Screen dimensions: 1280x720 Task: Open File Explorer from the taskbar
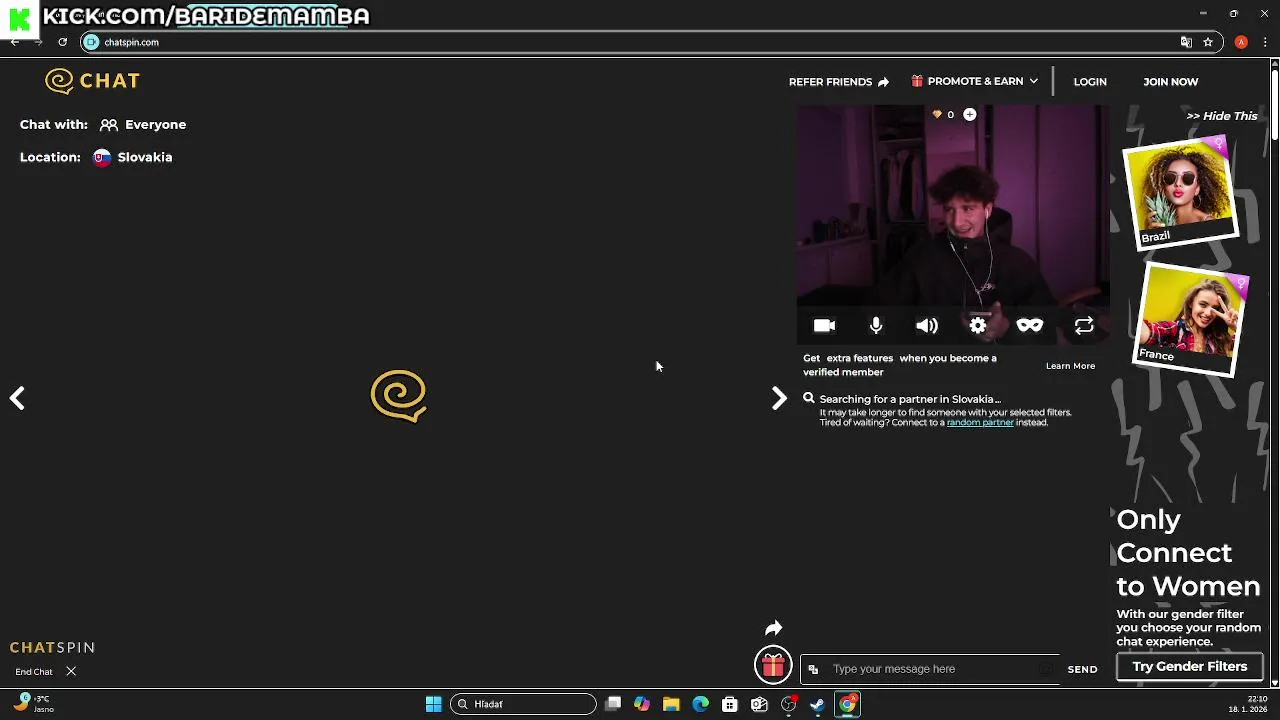[x=671, y=704]
